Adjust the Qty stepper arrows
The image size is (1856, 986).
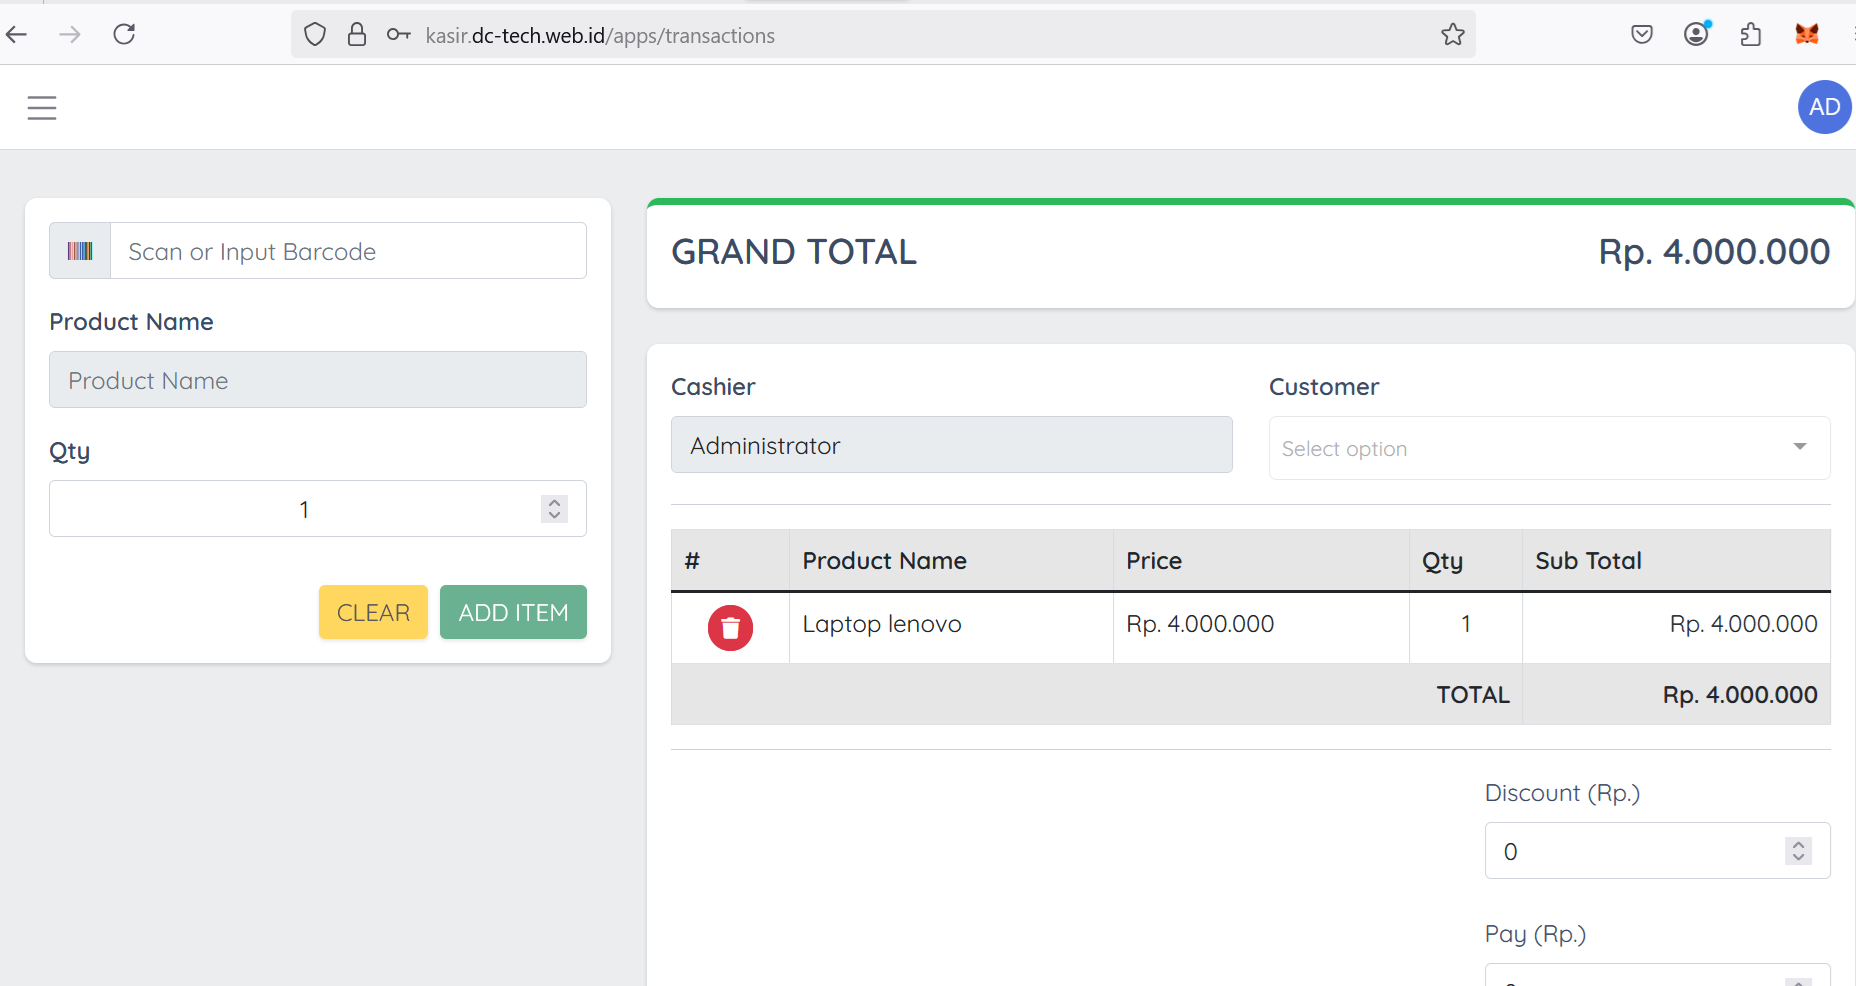point(554,509)
